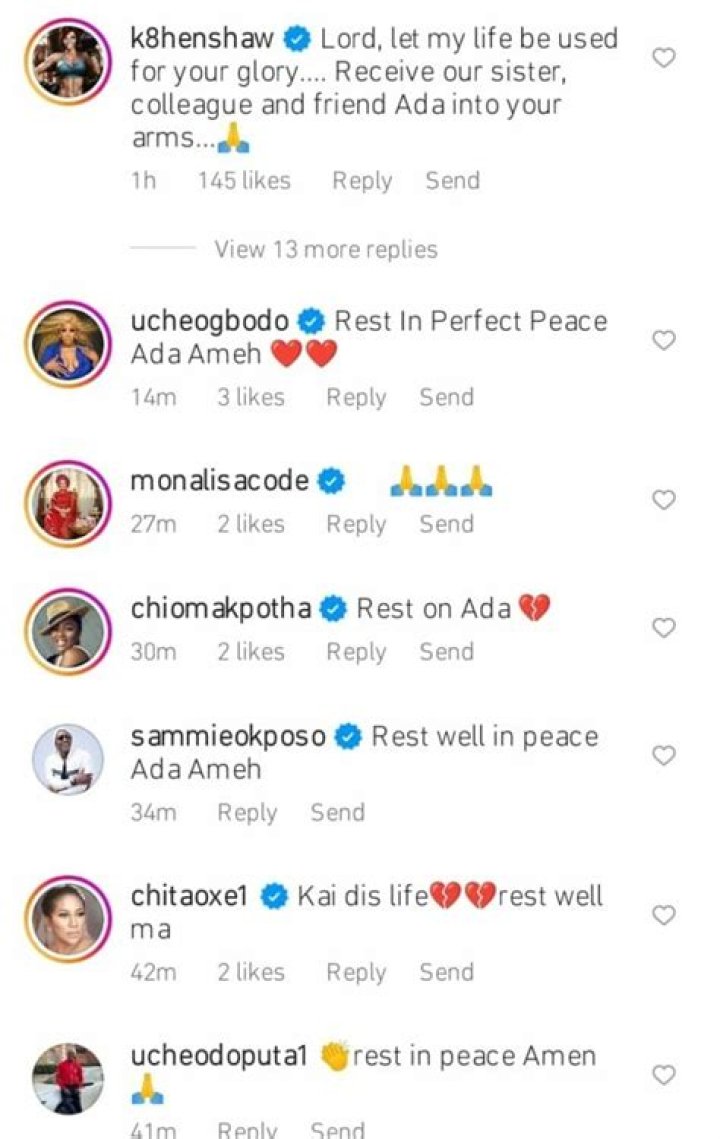Reply to sammieokposo's comment
Image resolution: width=720 pixels, height=1139 pixels.
(x=248, y=812)
